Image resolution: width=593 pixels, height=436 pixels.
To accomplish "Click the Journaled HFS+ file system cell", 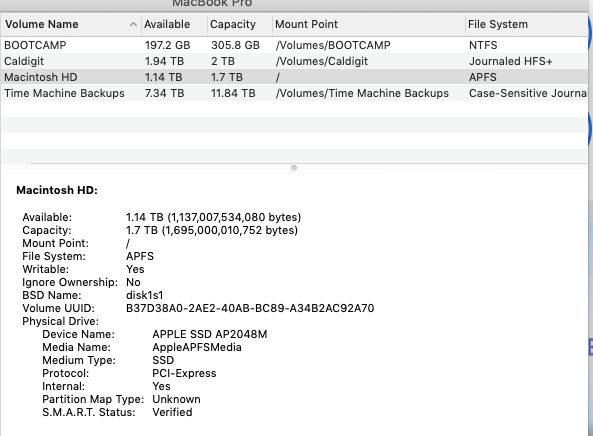I will (511, 61).
